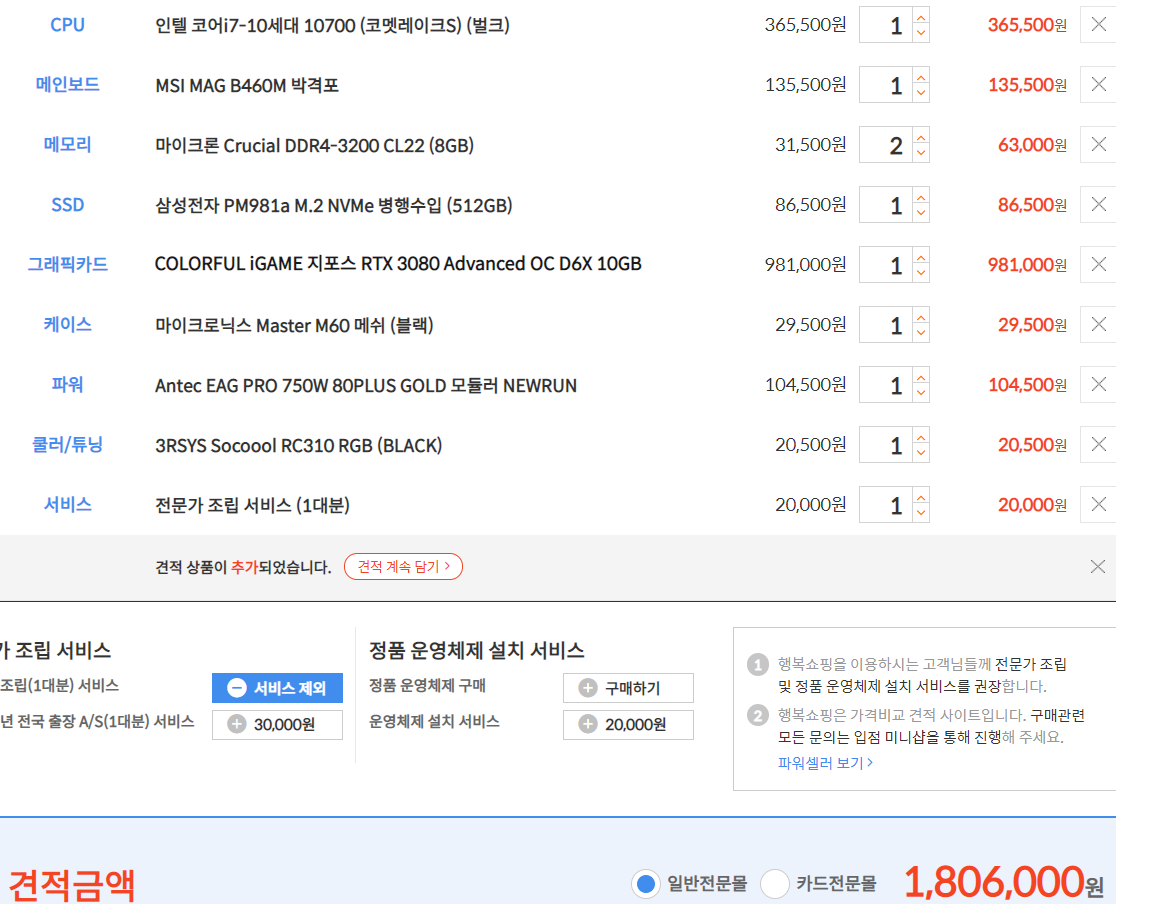Screen dimensions: 1152x904
Task: Open the 메인보드 category link
Action: click(67, 85)
